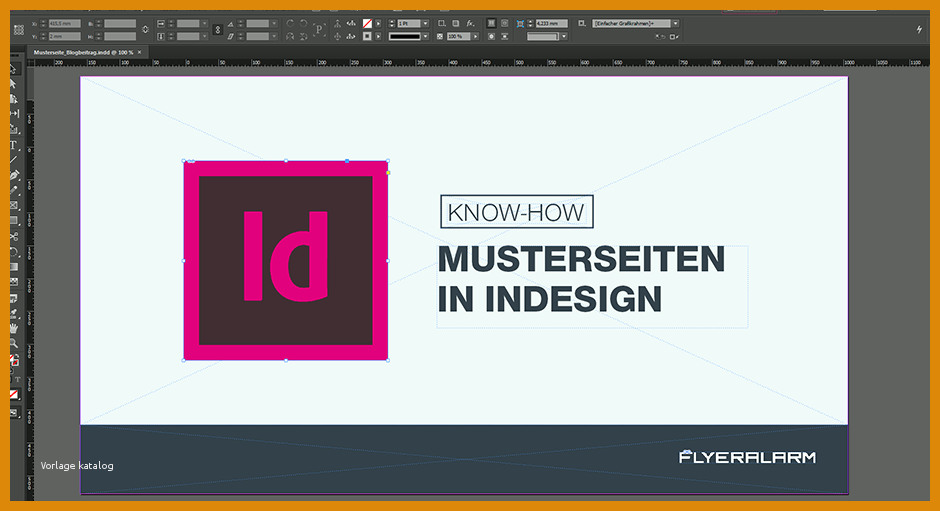Toggle constrain width and height proportions
The image size is (940, 511).
(146, 29)
